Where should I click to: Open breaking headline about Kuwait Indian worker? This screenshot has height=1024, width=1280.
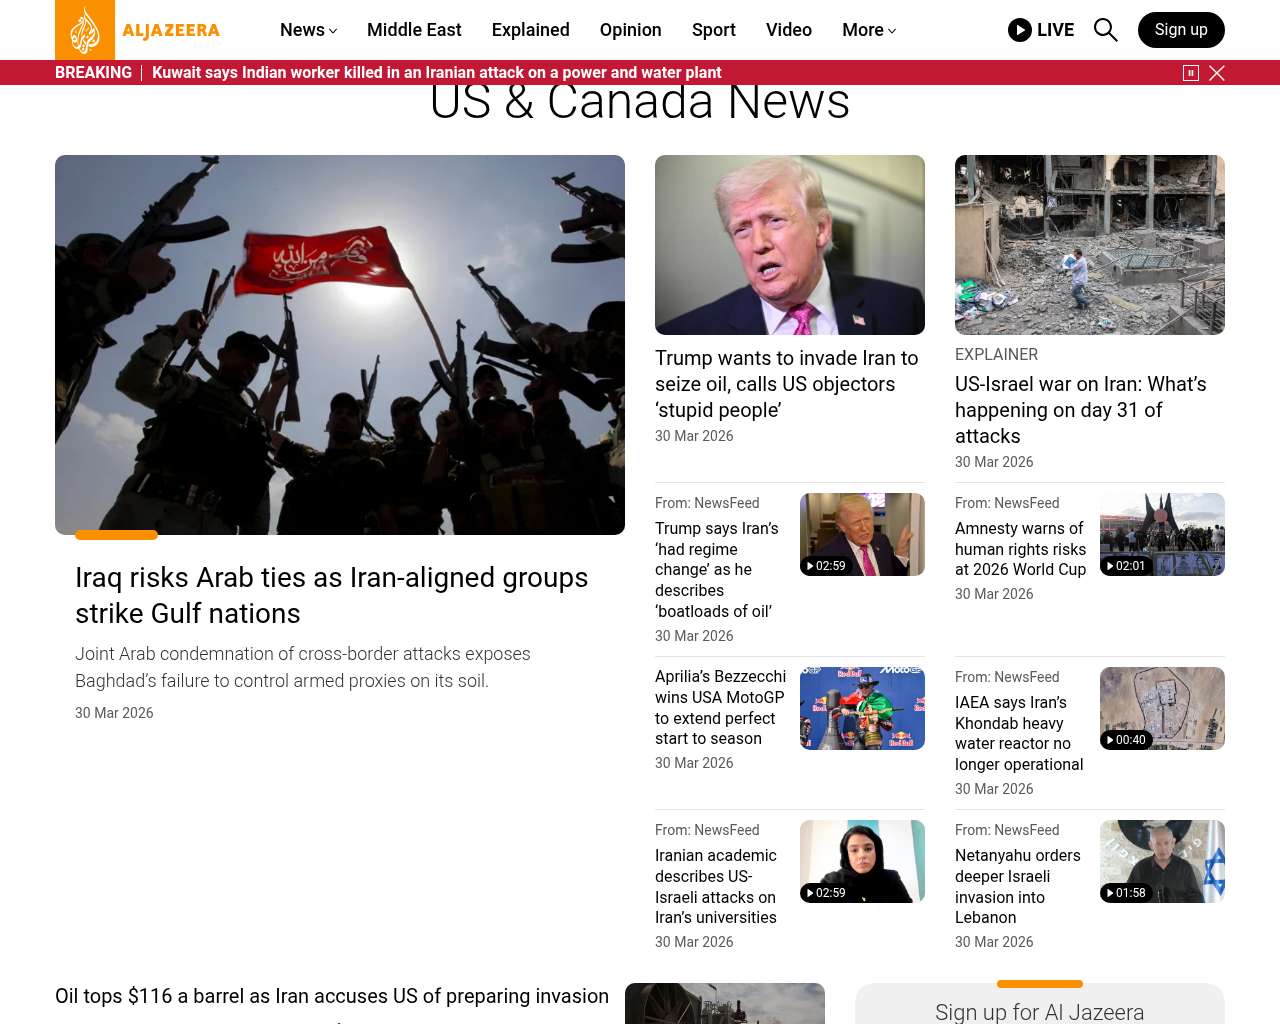[x=437, y=73]
